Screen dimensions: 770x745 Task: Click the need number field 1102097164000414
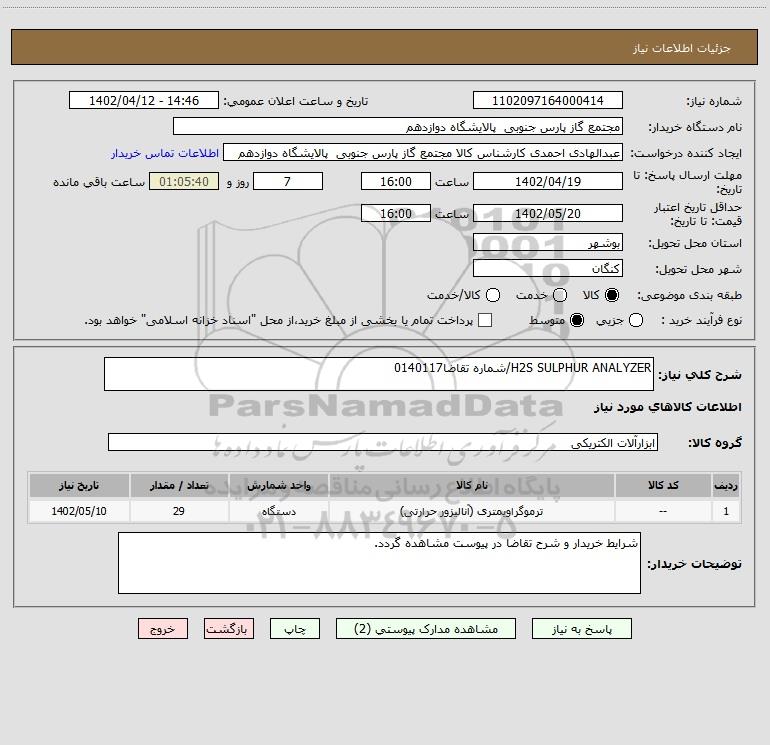(x=548, y=100)
